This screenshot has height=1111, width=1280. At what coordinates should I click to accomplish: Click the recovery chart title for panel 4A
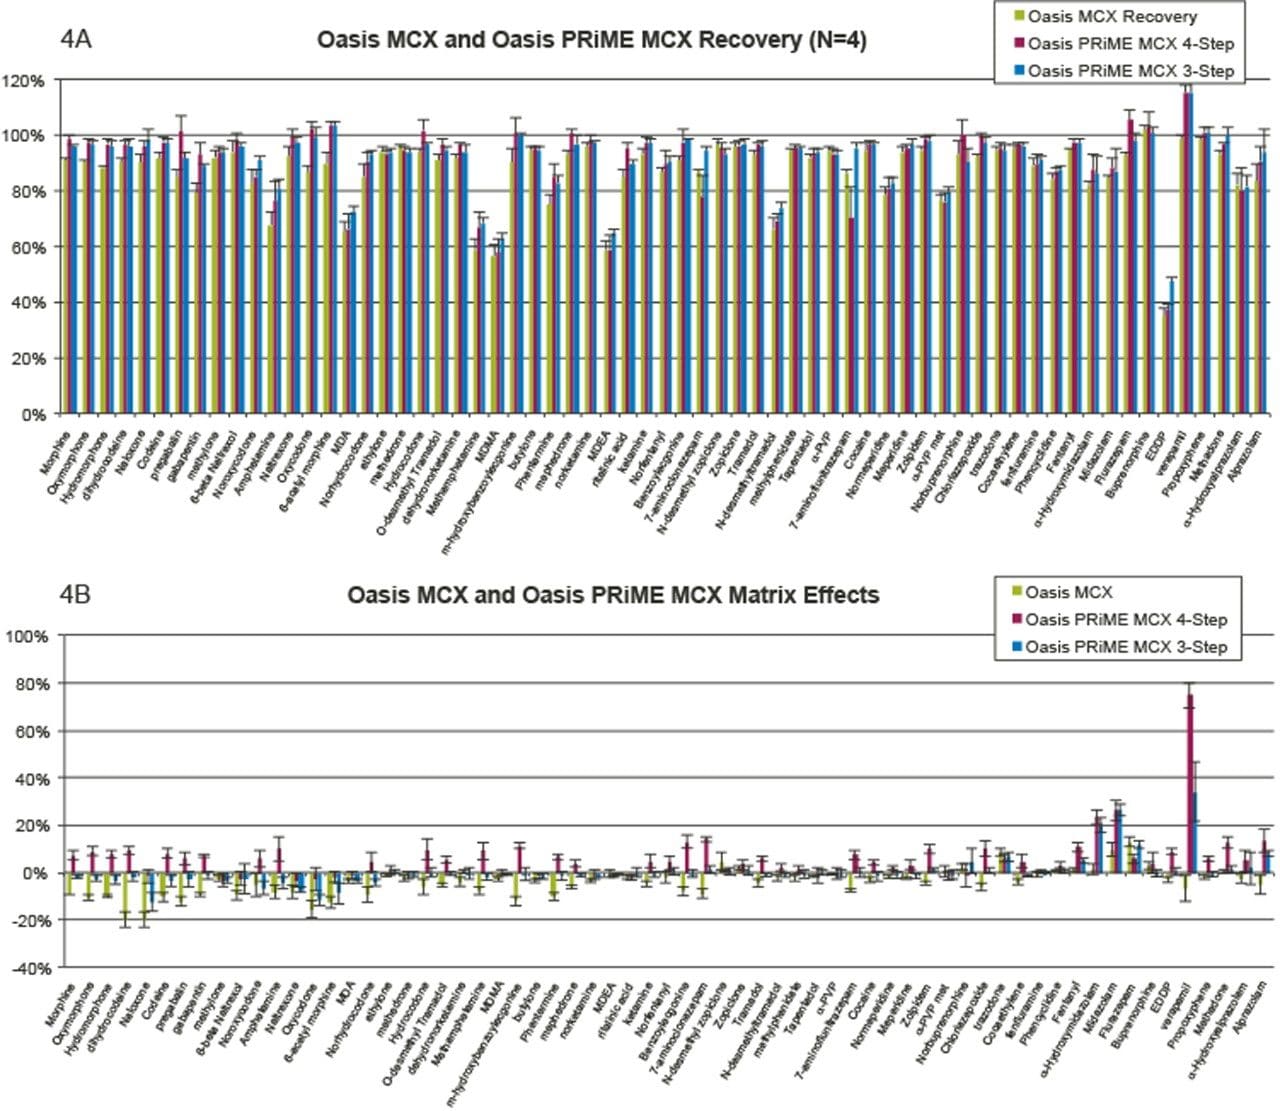[591, 41]
